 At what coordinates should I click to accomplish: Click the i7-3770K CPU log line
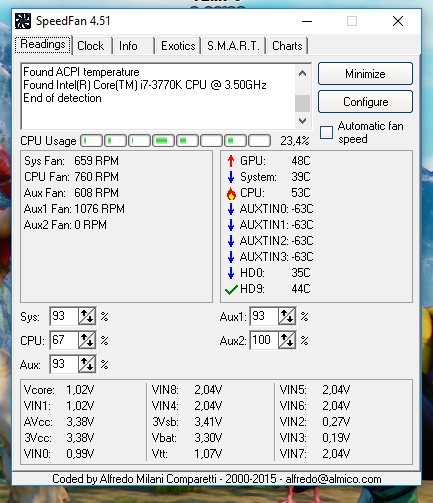click(x=145, y=85)
